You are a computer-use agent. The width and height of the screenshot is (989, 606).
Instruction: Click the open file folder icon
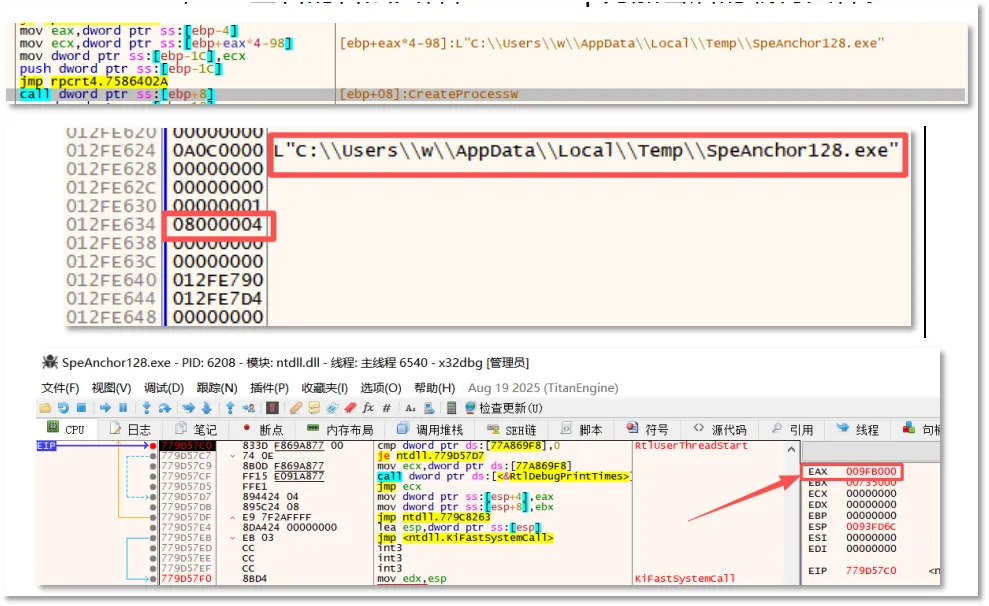pos(45,408)
